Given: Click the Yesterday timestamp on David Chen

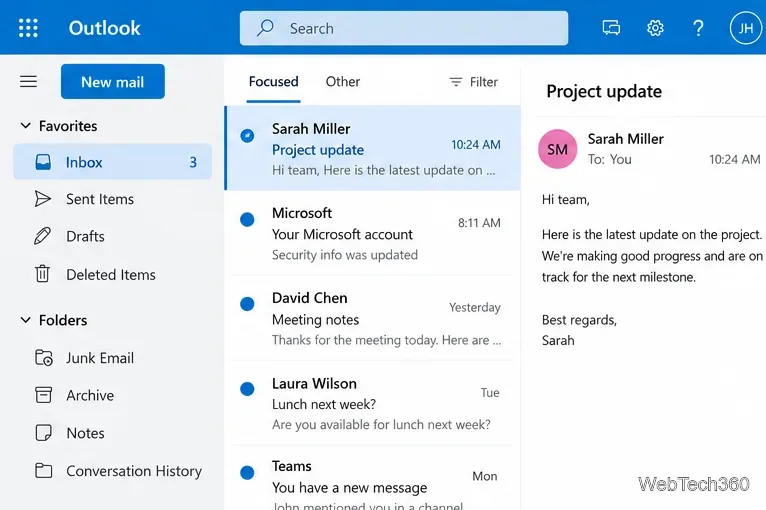Looking at the screenshot, I should coord(475,307).
